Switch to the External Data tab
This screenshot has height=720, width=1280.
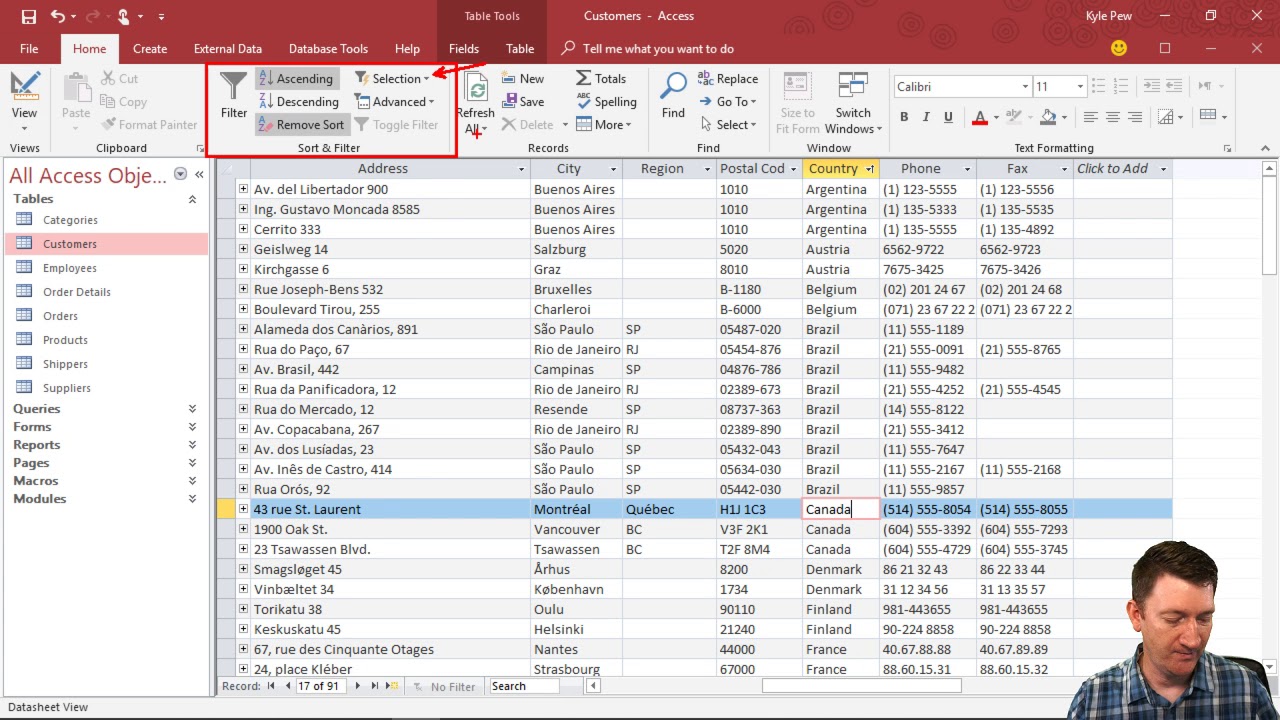(228, 48)
